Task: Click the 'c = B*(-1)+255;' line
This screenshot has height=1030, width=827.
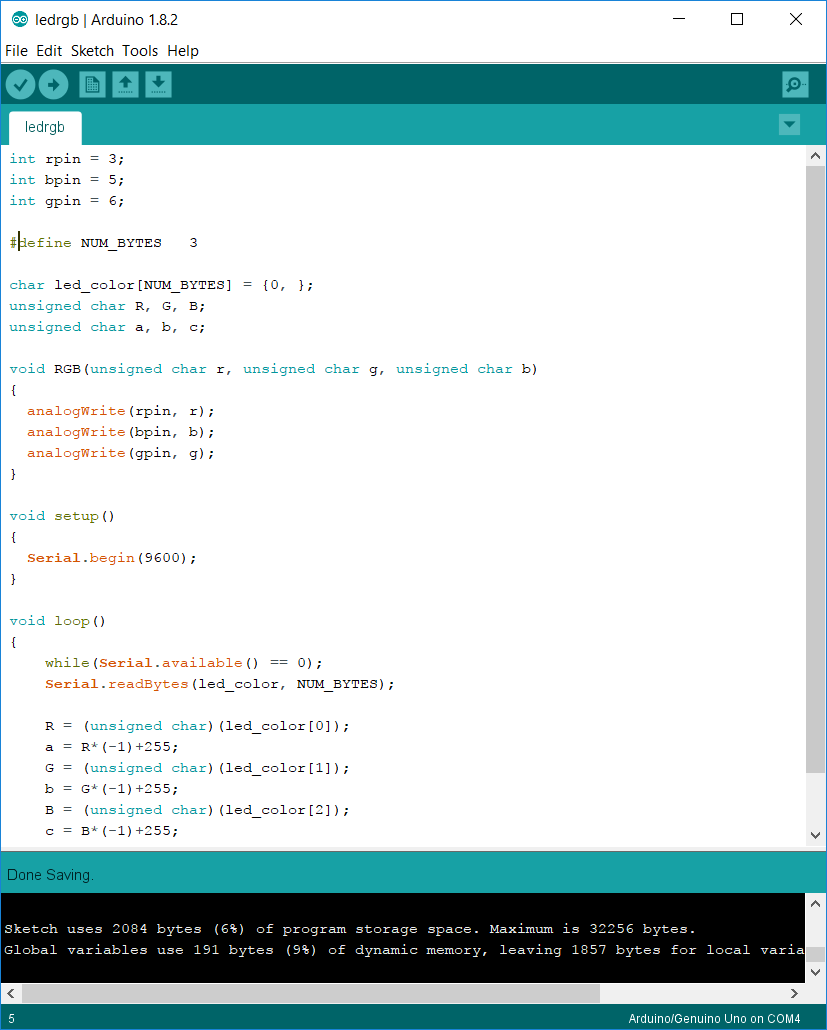Action: [112, 831]
